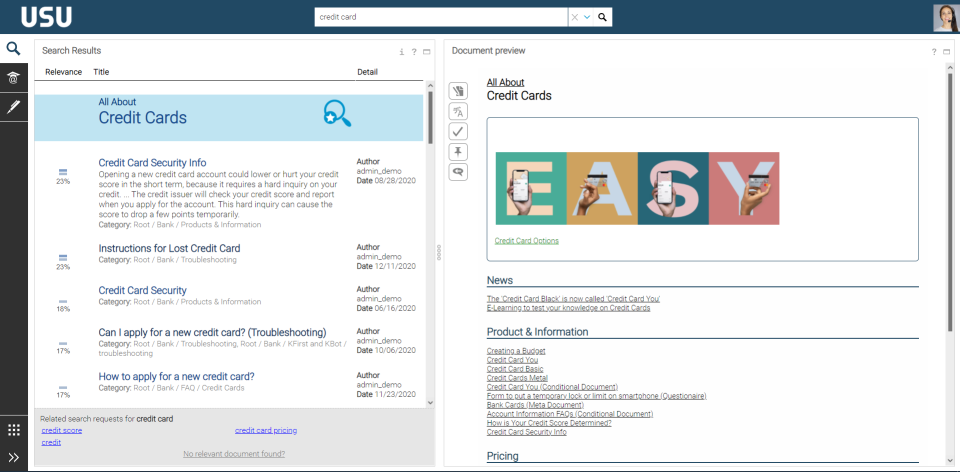Select the All About Credit Cards banner result
The width and height of the screenshot is (960, 472).
click(x=228, y=118)
